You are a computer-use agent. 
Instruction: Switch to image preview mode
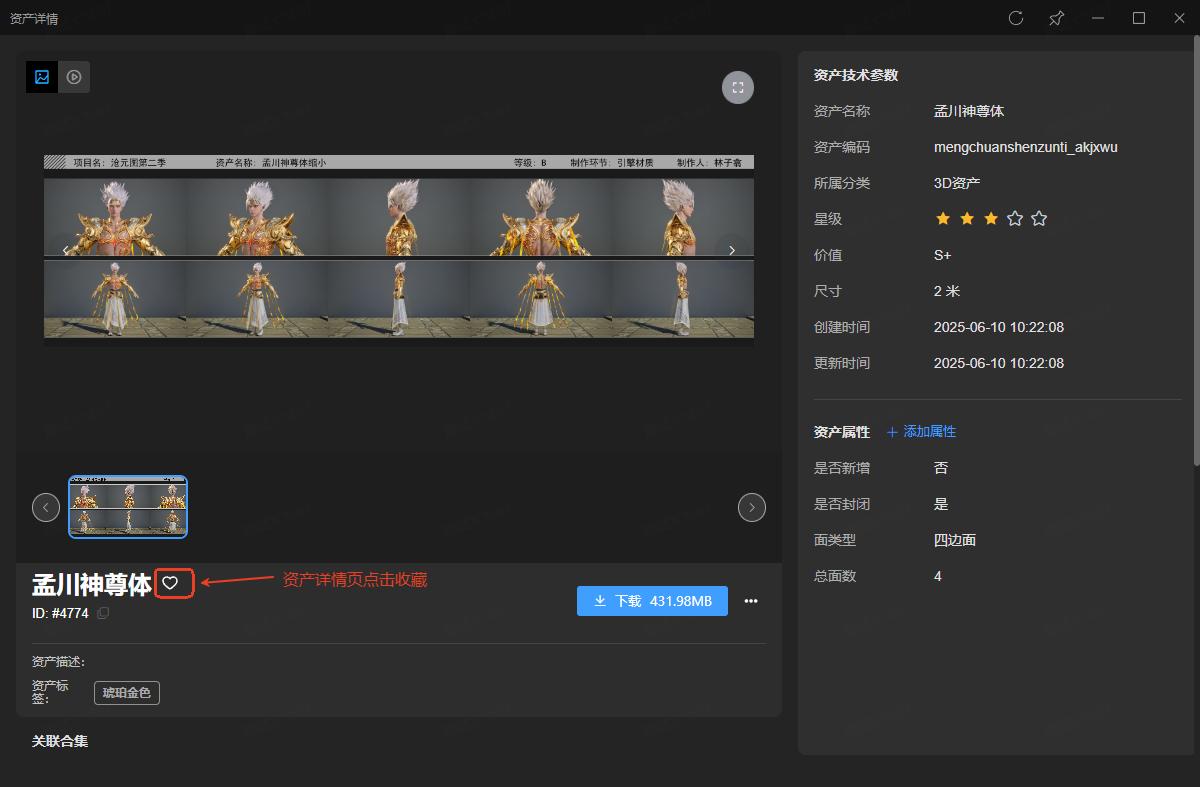(x=42, y=77)
